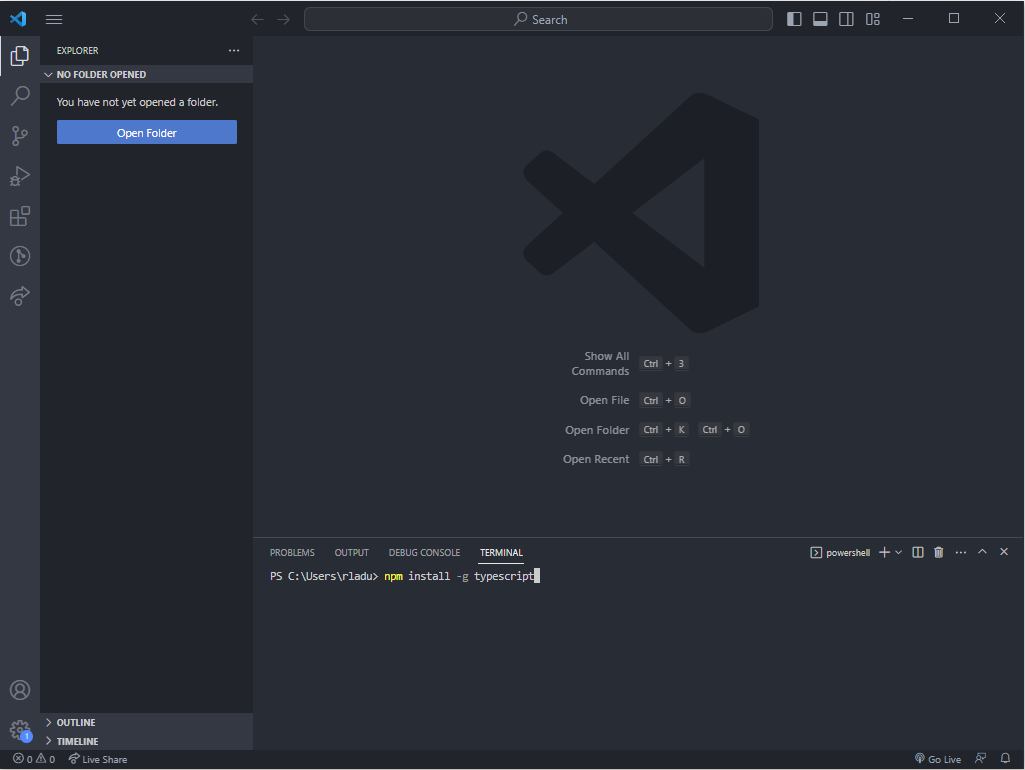Collapse the No Folder Opened section

(x=146, y=75)
